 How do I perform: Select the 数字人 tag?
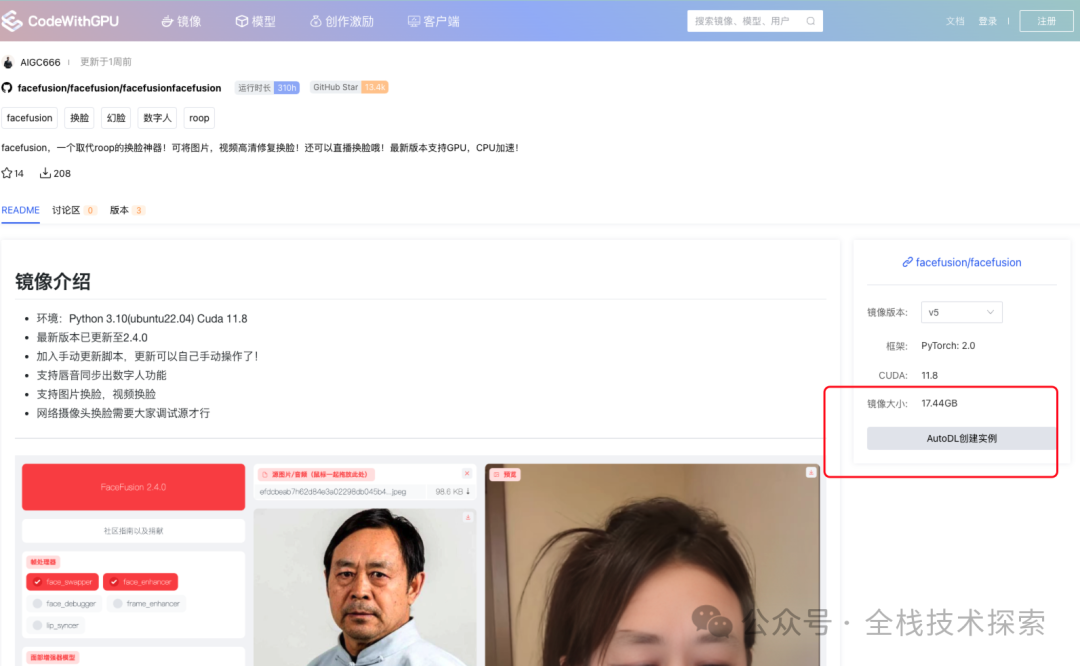157,118
